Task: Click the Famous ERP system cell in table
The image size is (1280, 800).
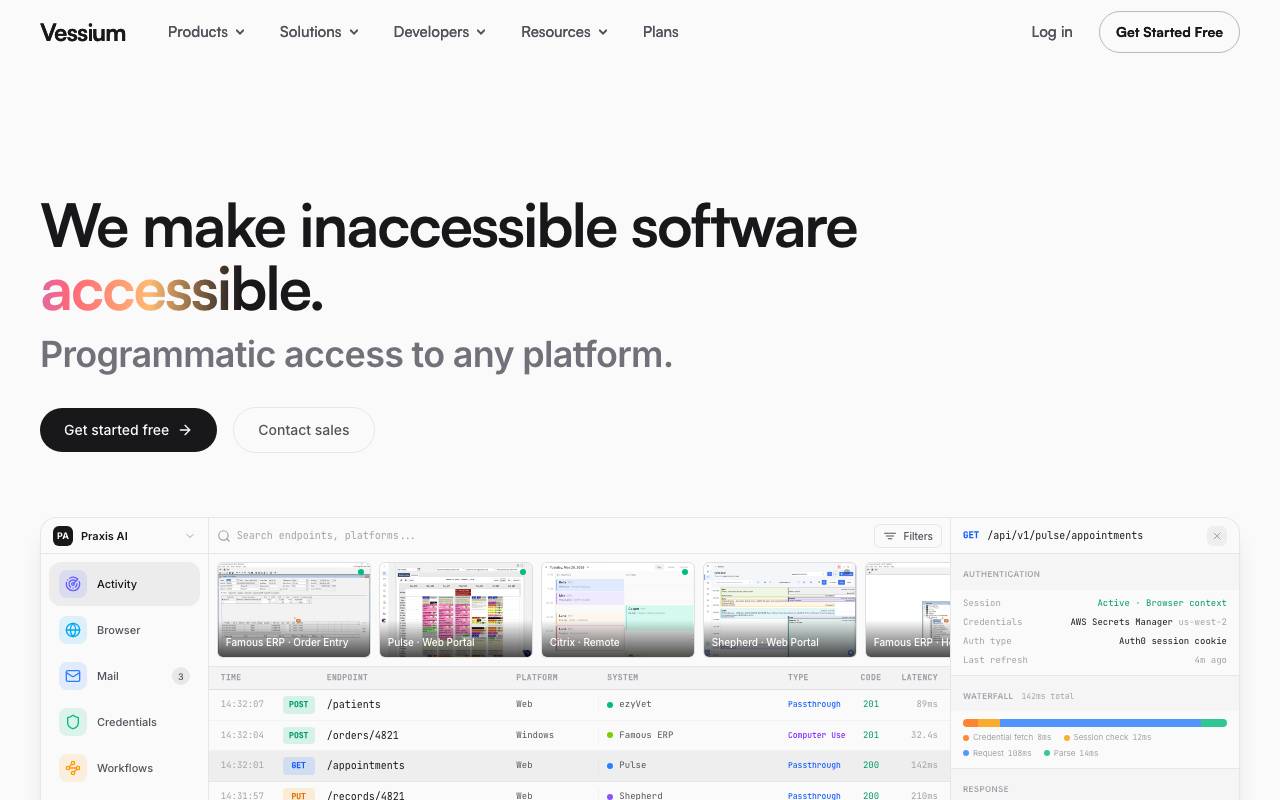Action: coord(641,735)
